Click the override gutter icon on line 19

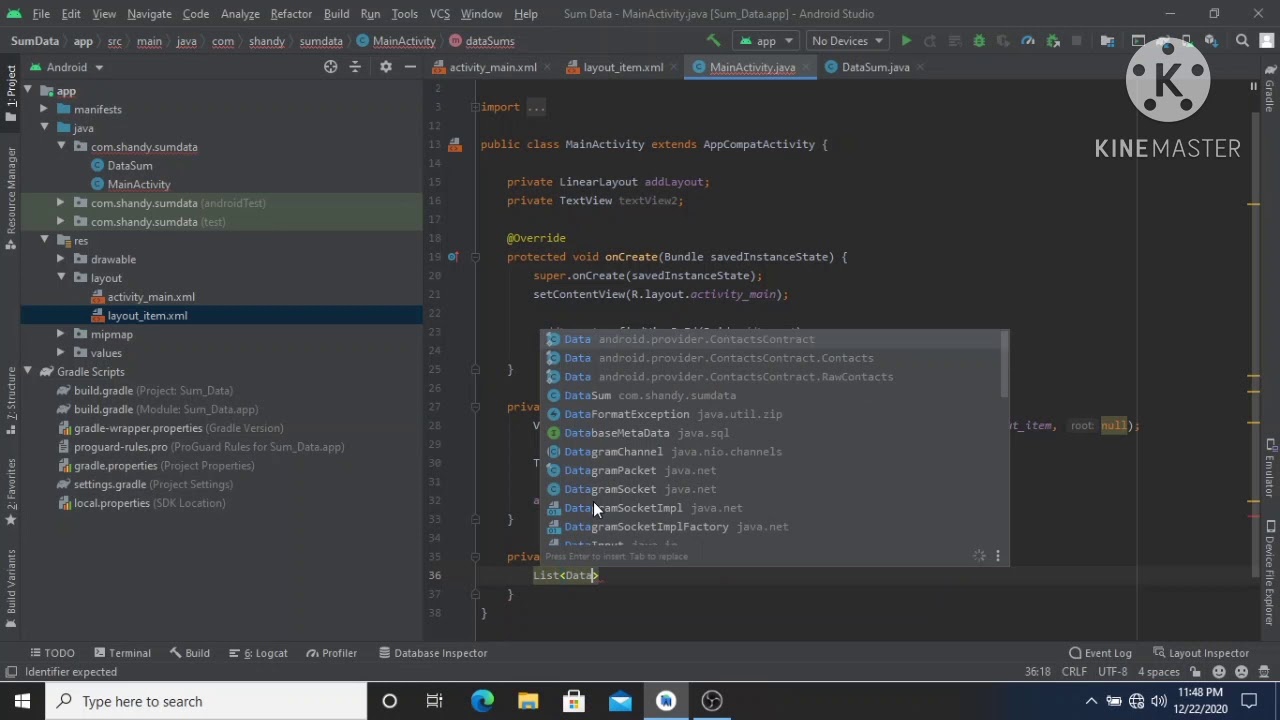coord(453,257)
